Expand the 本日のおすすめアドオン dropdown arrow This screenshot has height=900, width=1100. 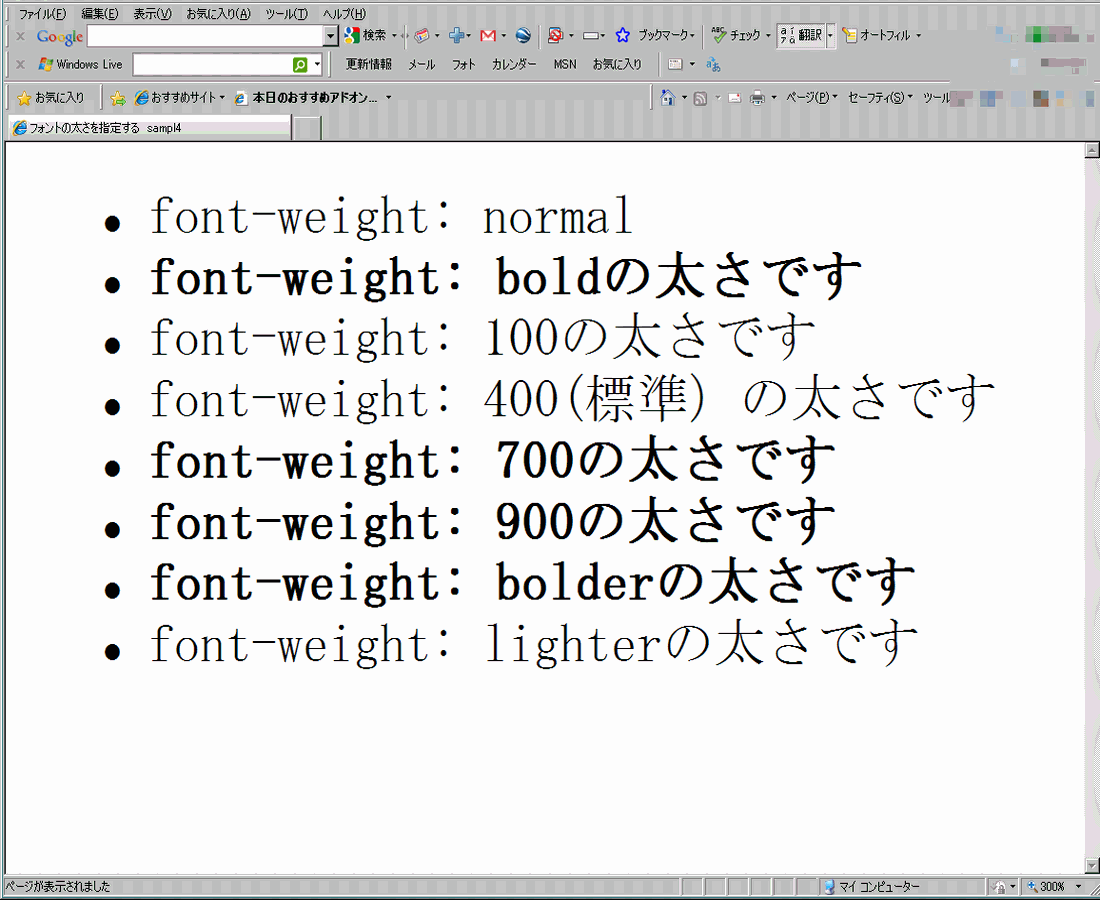(389, 98)
